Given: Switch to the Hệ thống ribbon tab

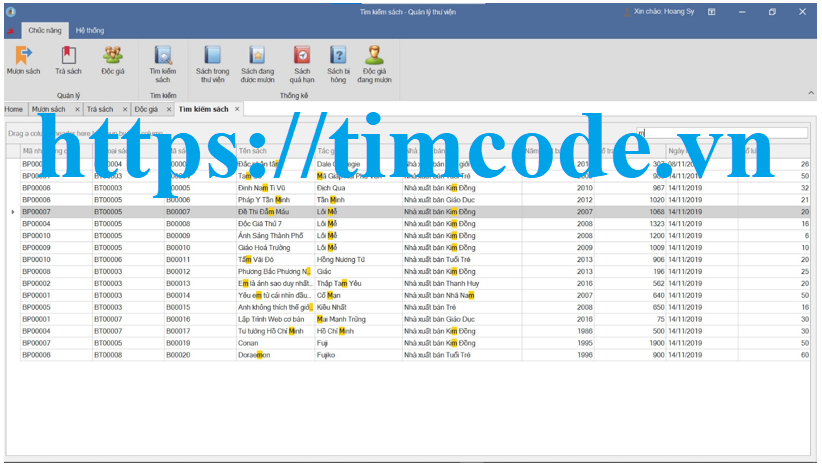Looking at the screenshot, I should (x=90, y=30).
